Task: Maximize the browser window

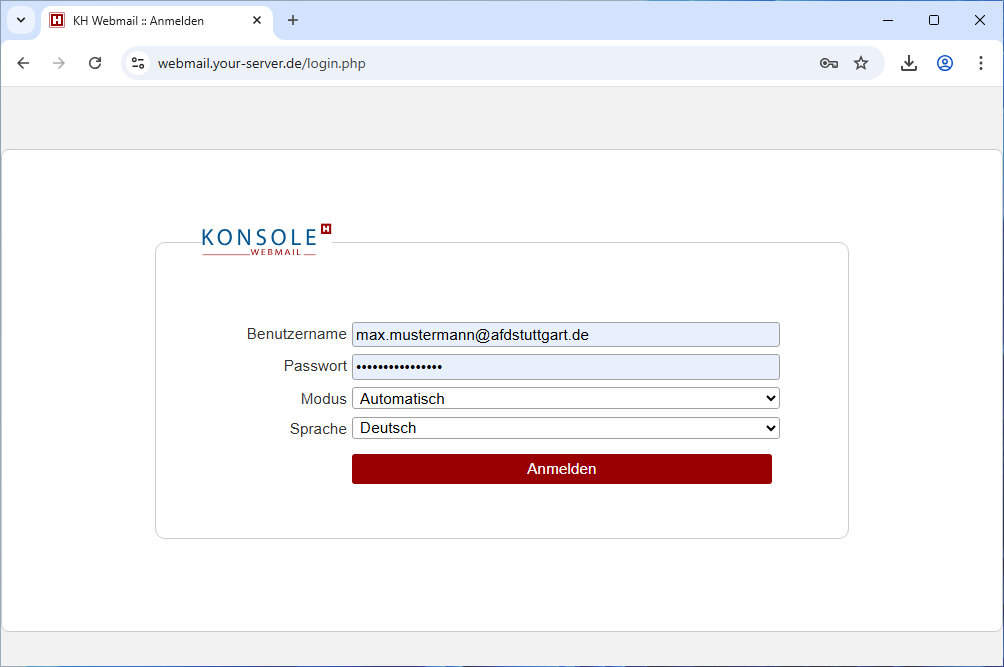Action: [934, 20]
